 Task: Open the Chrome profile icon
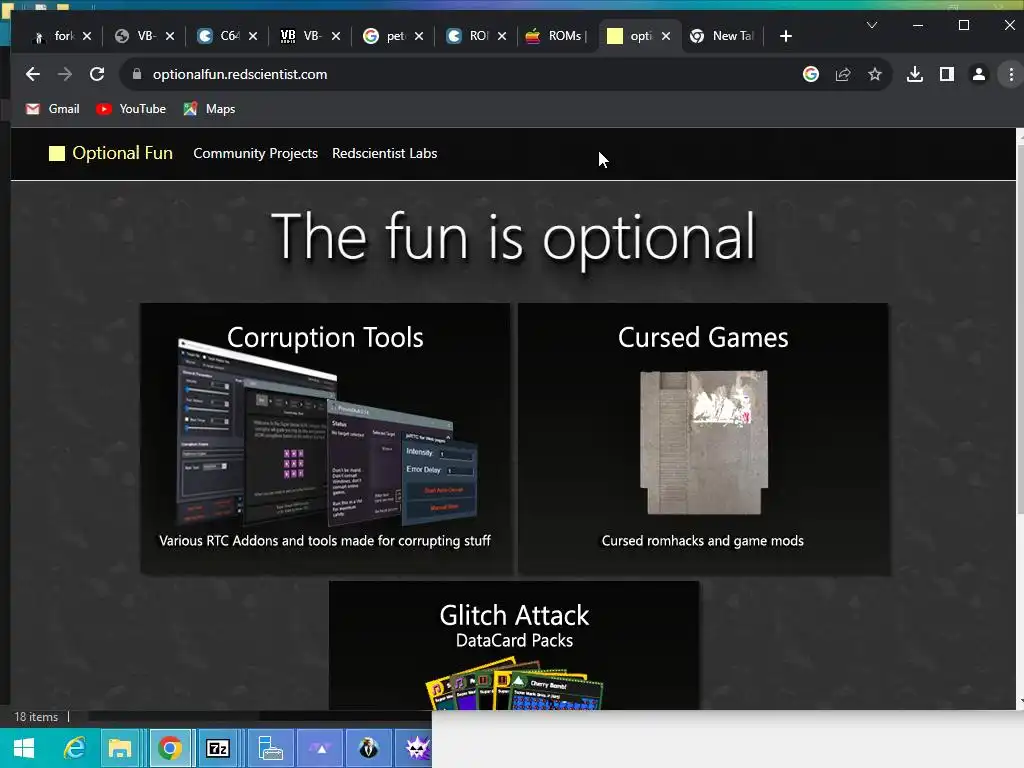coord(978,74)
